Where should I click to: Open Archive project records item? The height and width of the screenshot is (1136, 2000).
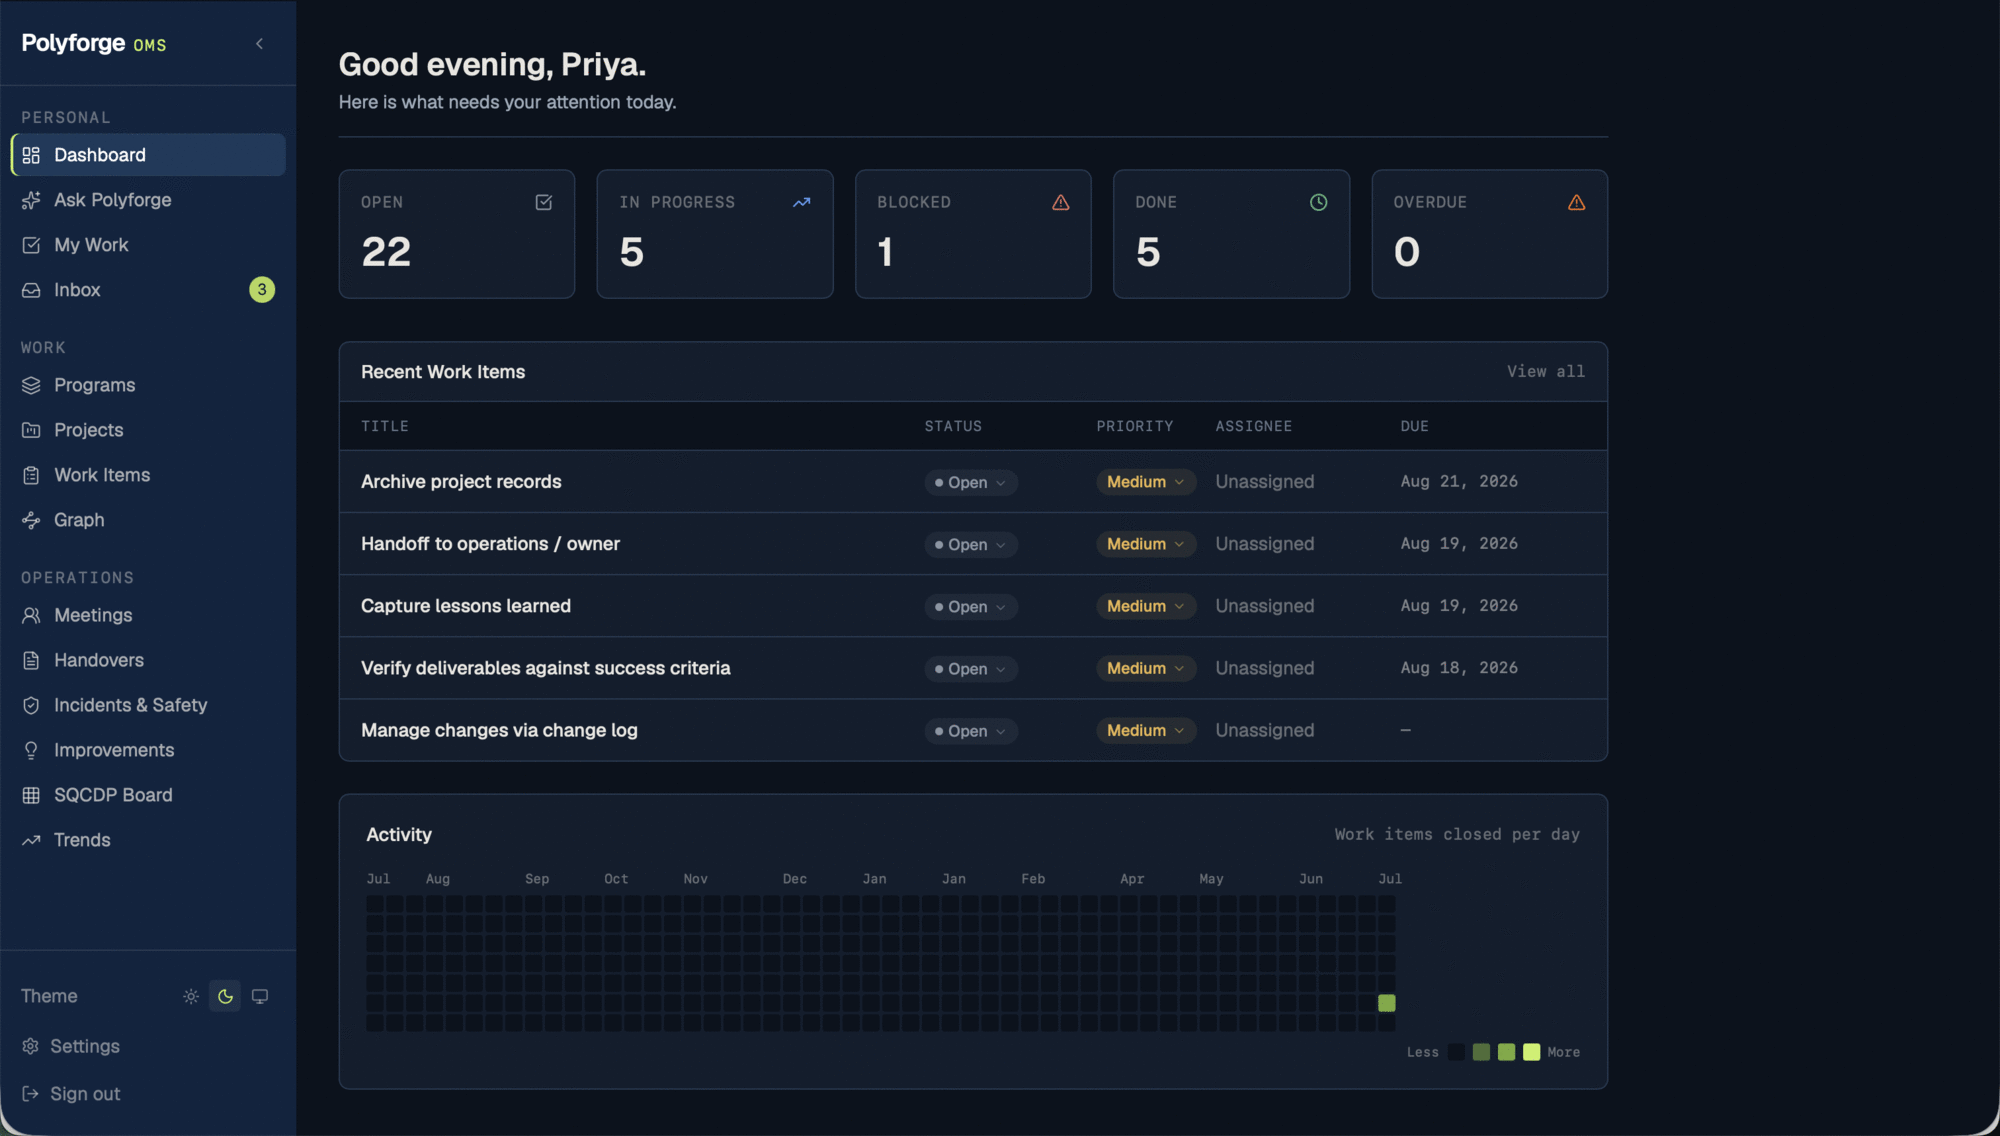pos(461,482)
